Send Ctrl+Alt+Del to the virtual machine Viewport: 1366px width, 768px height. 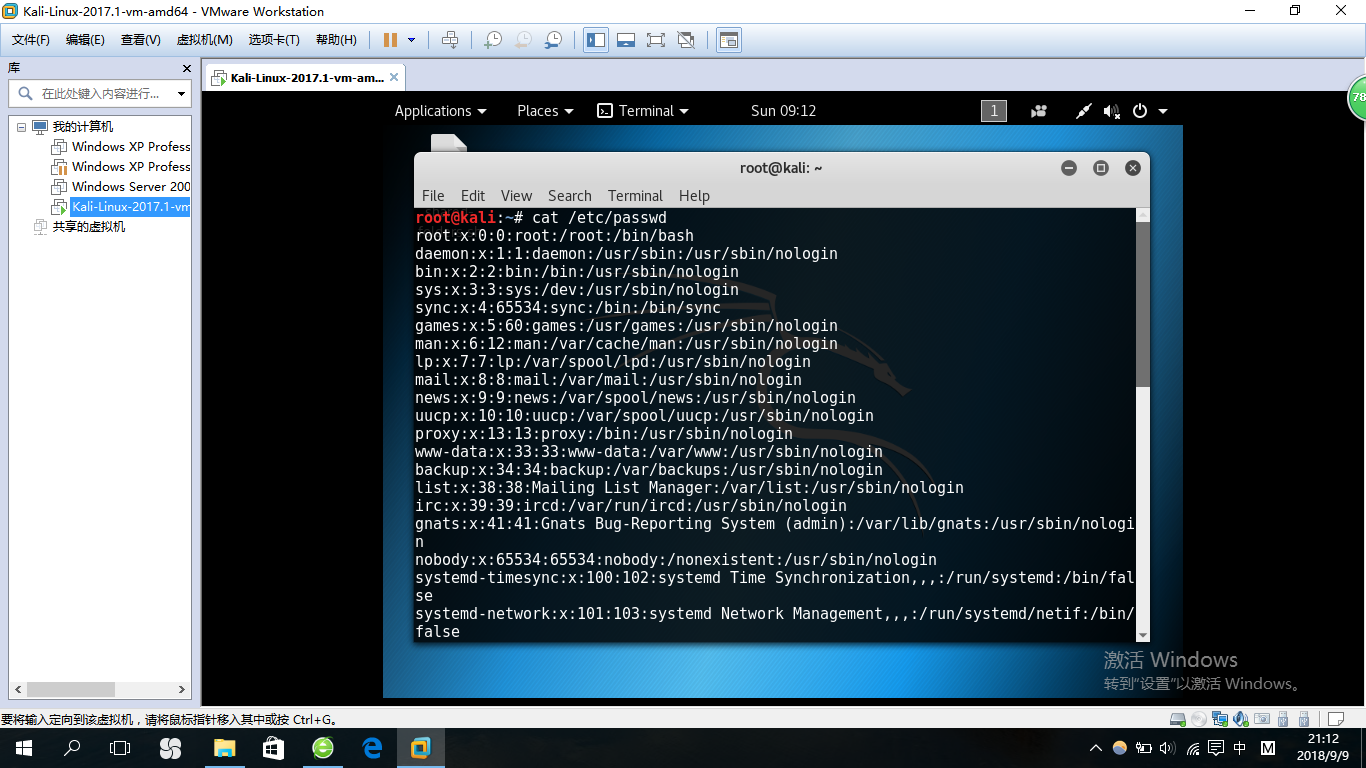click(x=450, y=40)
